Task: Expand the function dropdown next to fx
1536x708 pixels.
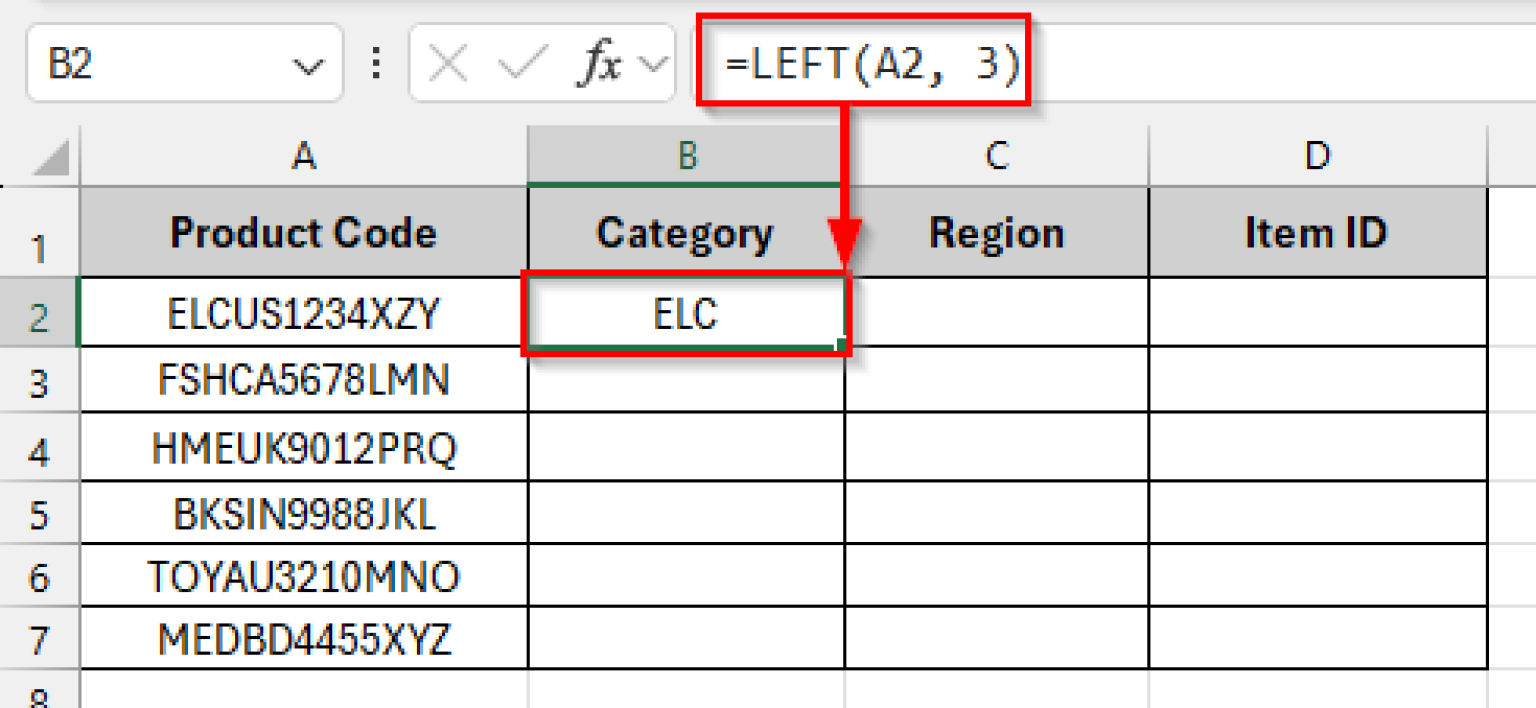Action: [654, 66]
